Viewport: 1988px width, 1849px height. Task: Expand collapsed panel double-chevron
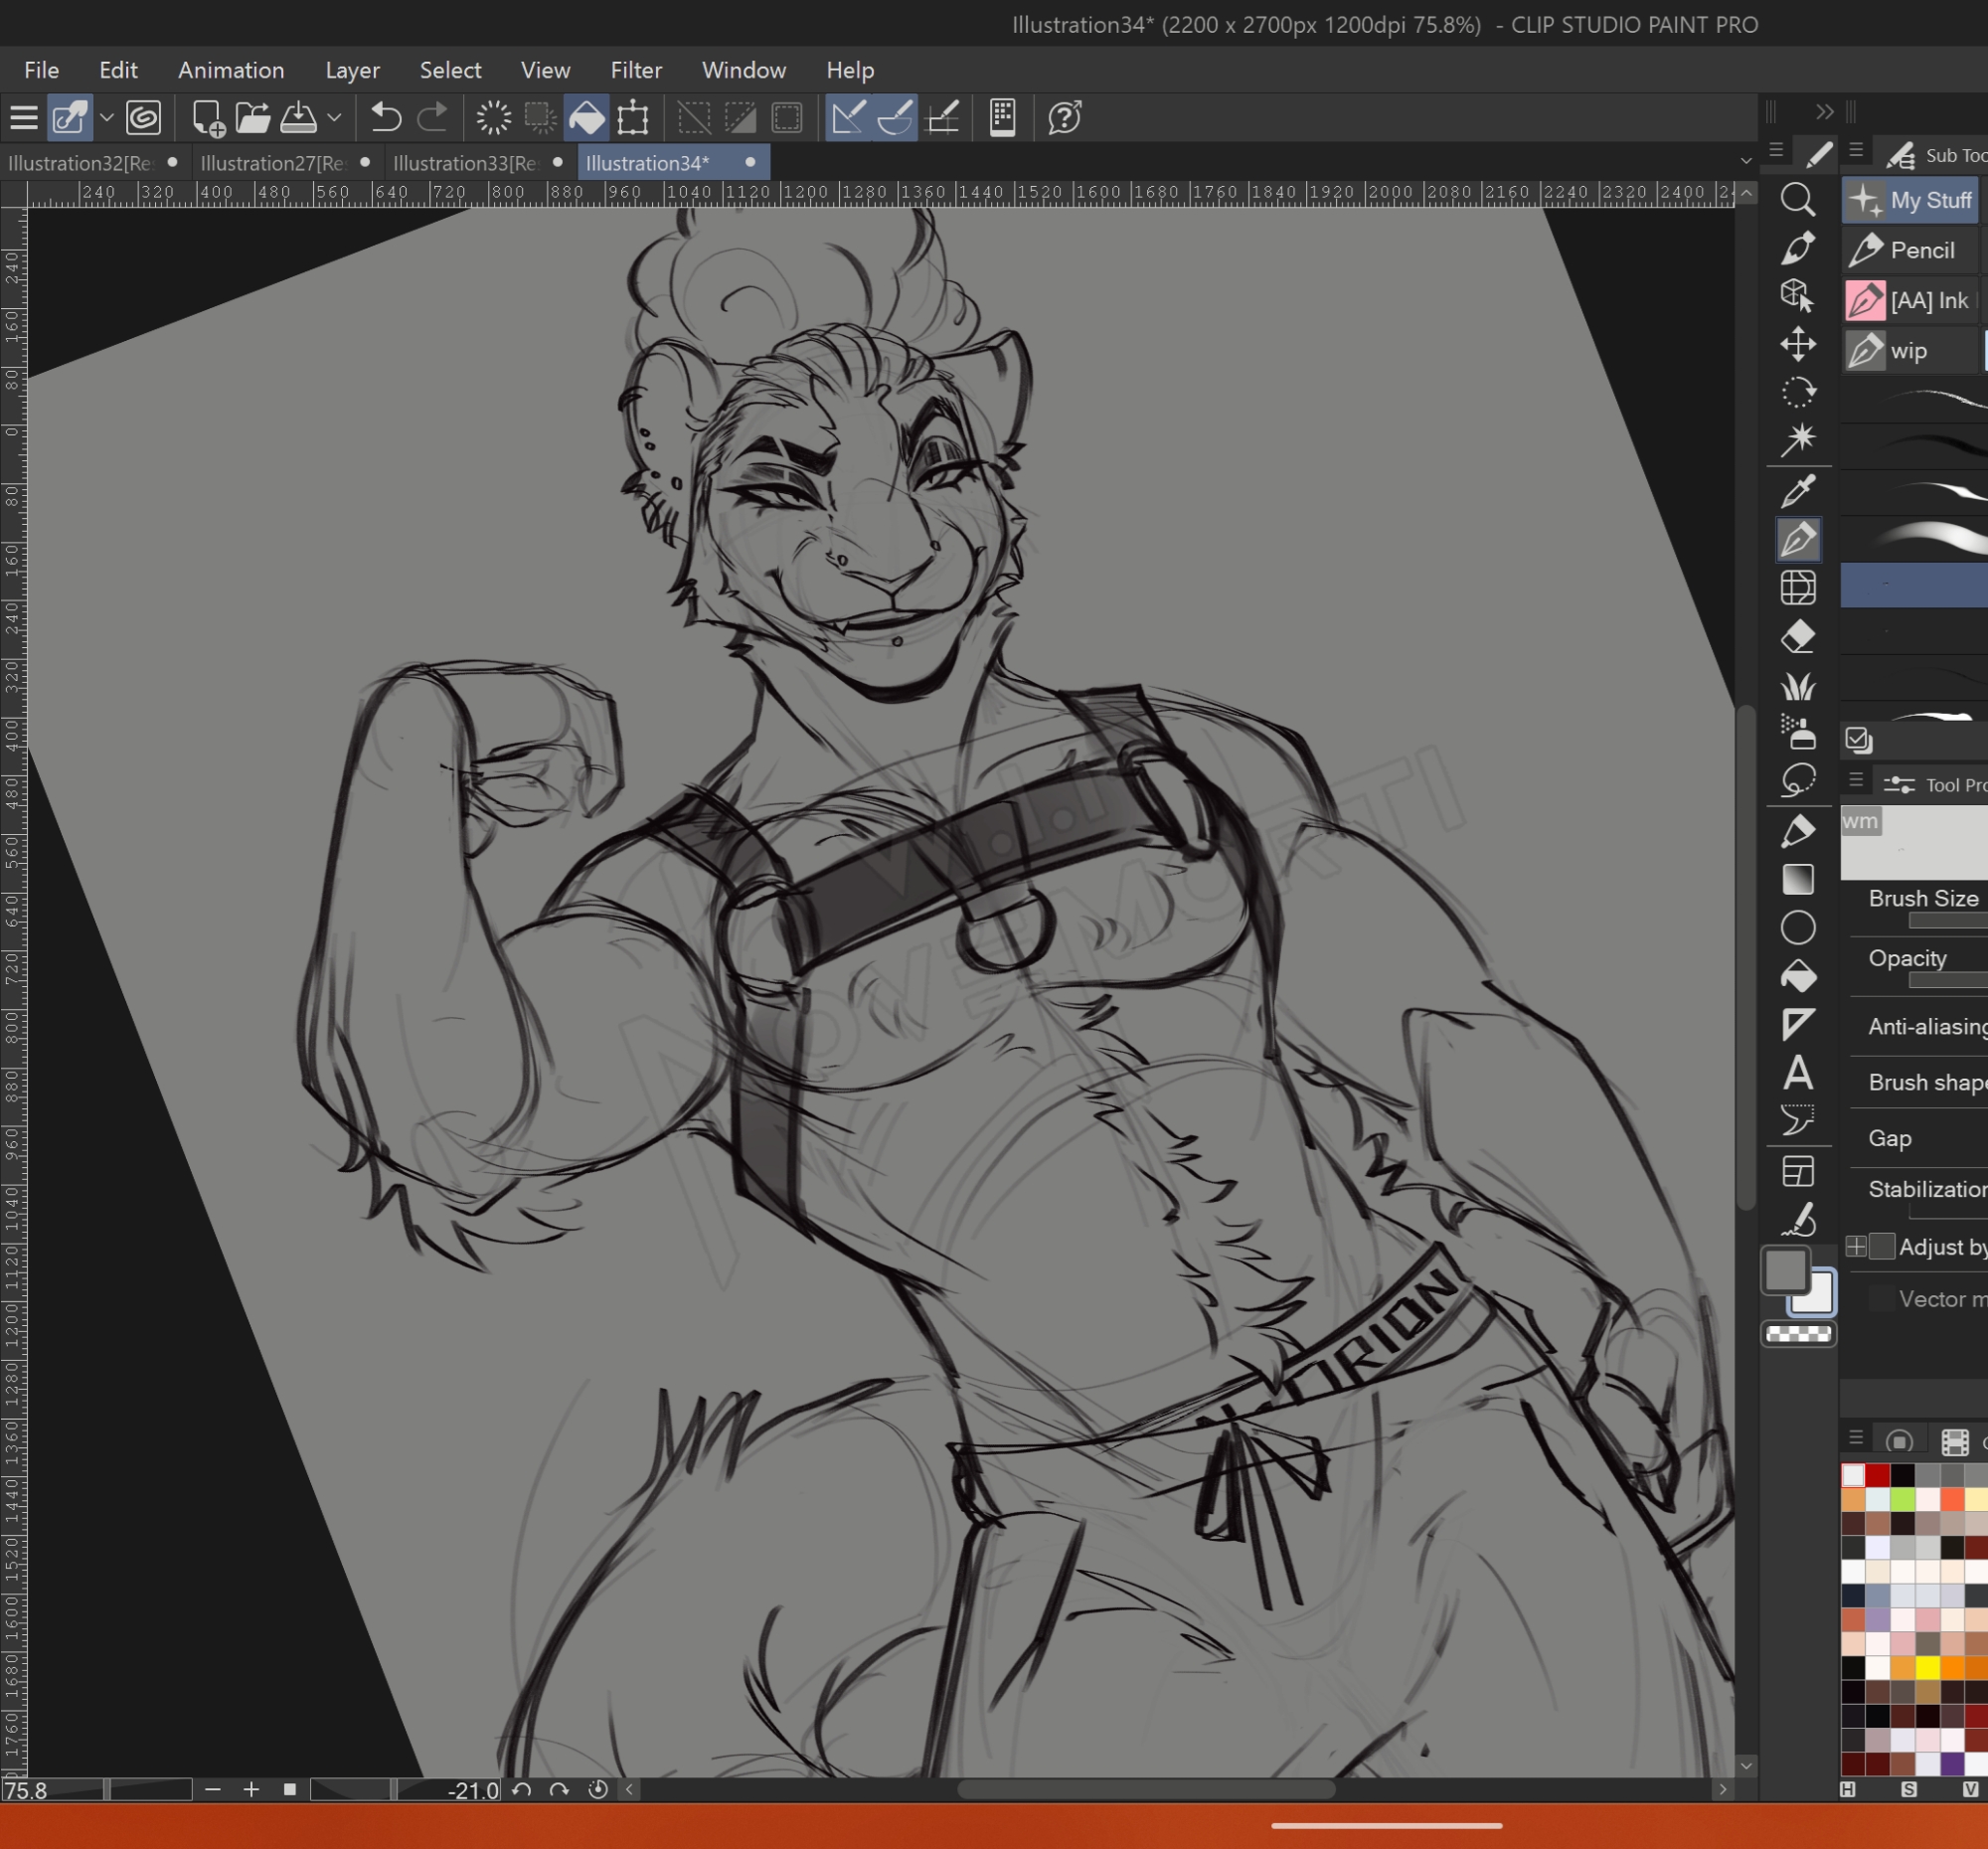point(1824,112)
